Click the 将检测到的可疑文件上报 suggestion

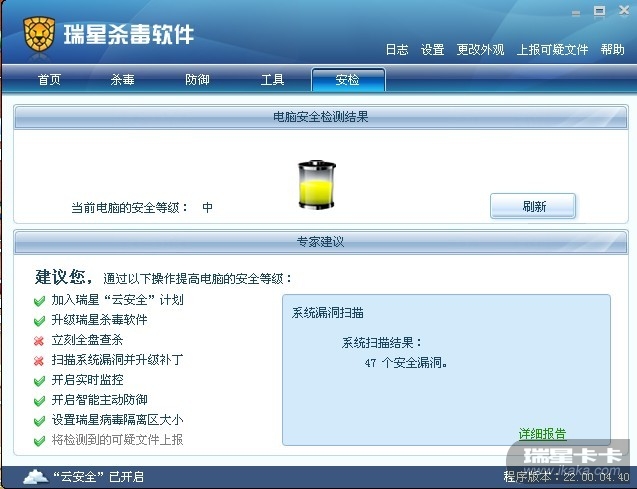[117, 440]
